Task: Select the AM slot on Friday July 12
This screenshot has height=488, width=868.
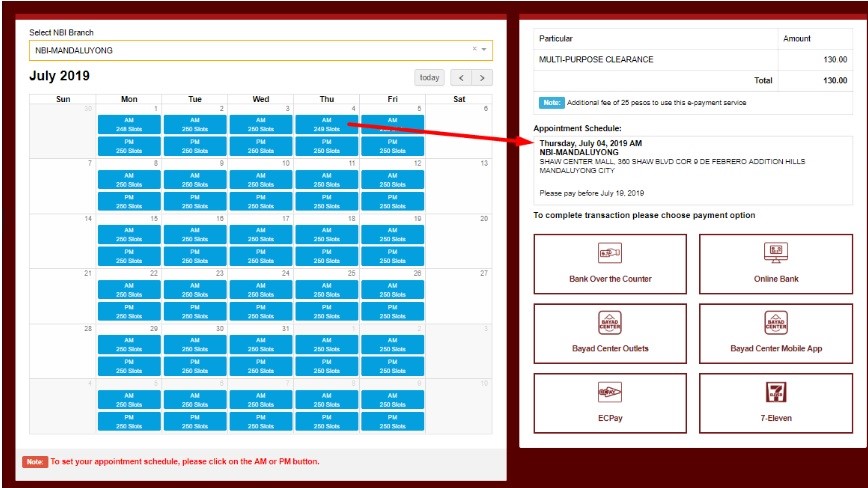Action: pos(392,180)
